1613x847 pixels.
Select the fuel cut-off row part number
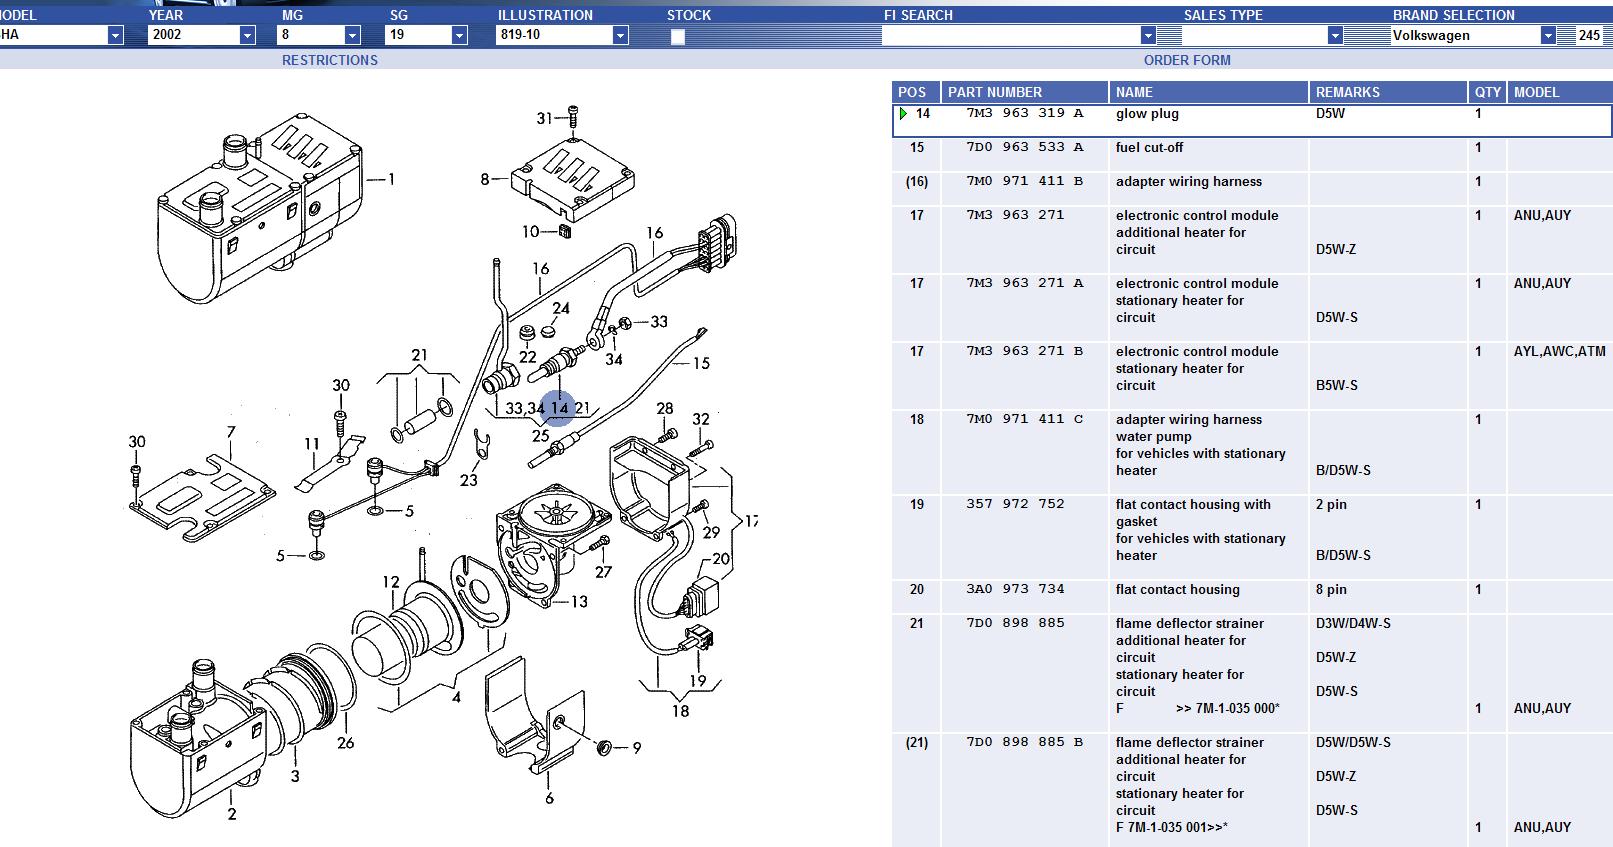[1024, 147]
